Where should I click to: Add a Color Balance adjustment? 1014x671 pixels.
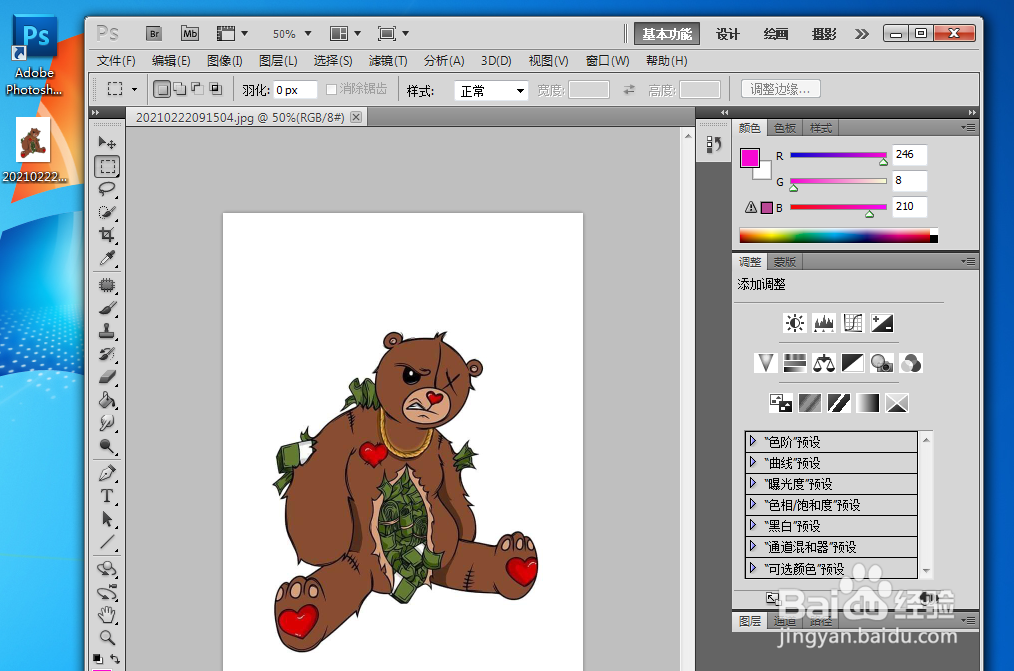(x=824, y=363)
